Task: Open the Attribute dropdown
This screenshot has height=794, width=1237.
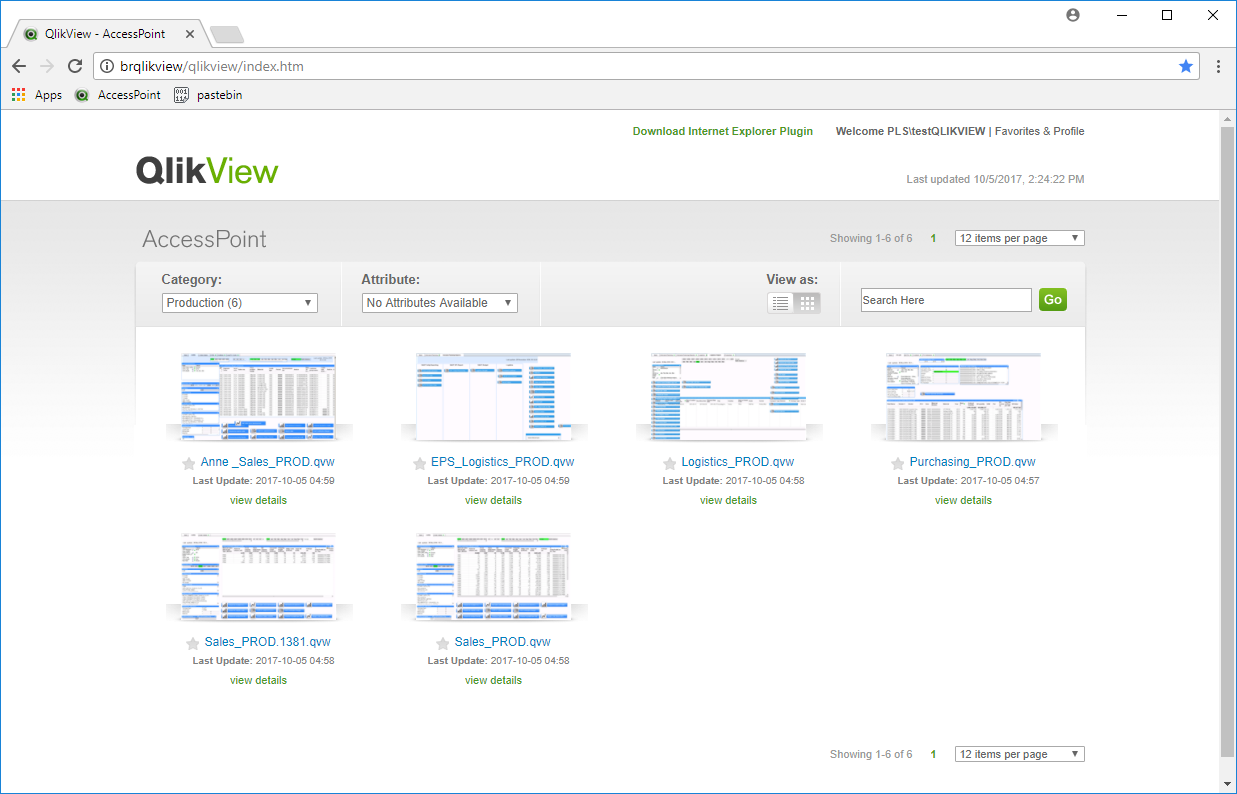Action: (x=440, y=303)
